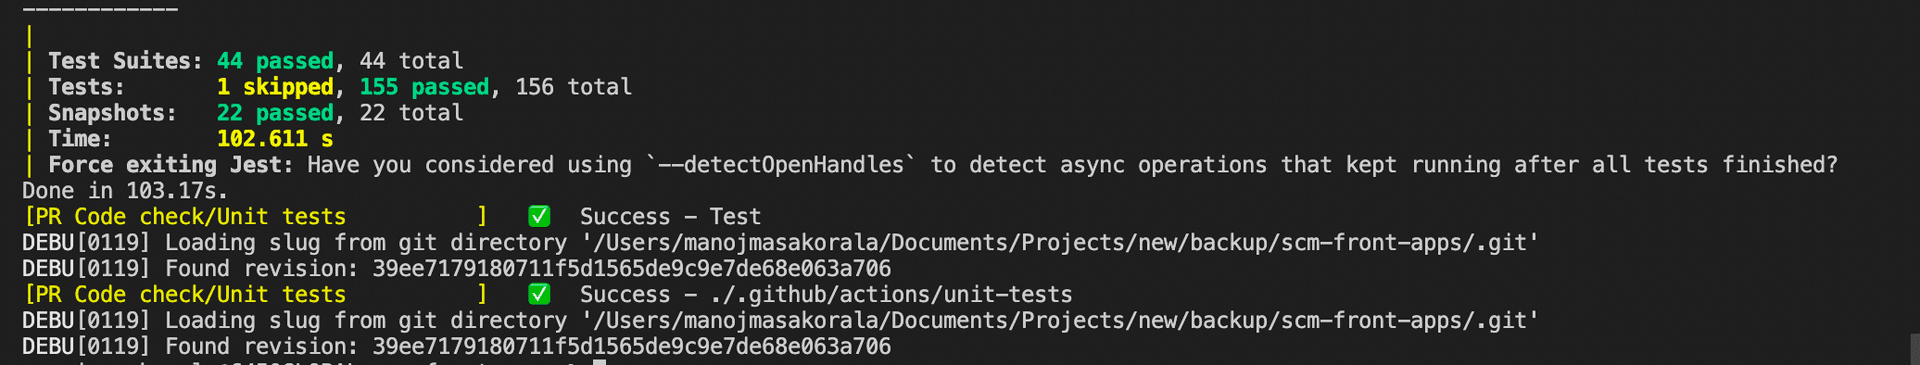
Task: Click first '[PR Code check/Unit tests' label
Action: pos(185,216)
